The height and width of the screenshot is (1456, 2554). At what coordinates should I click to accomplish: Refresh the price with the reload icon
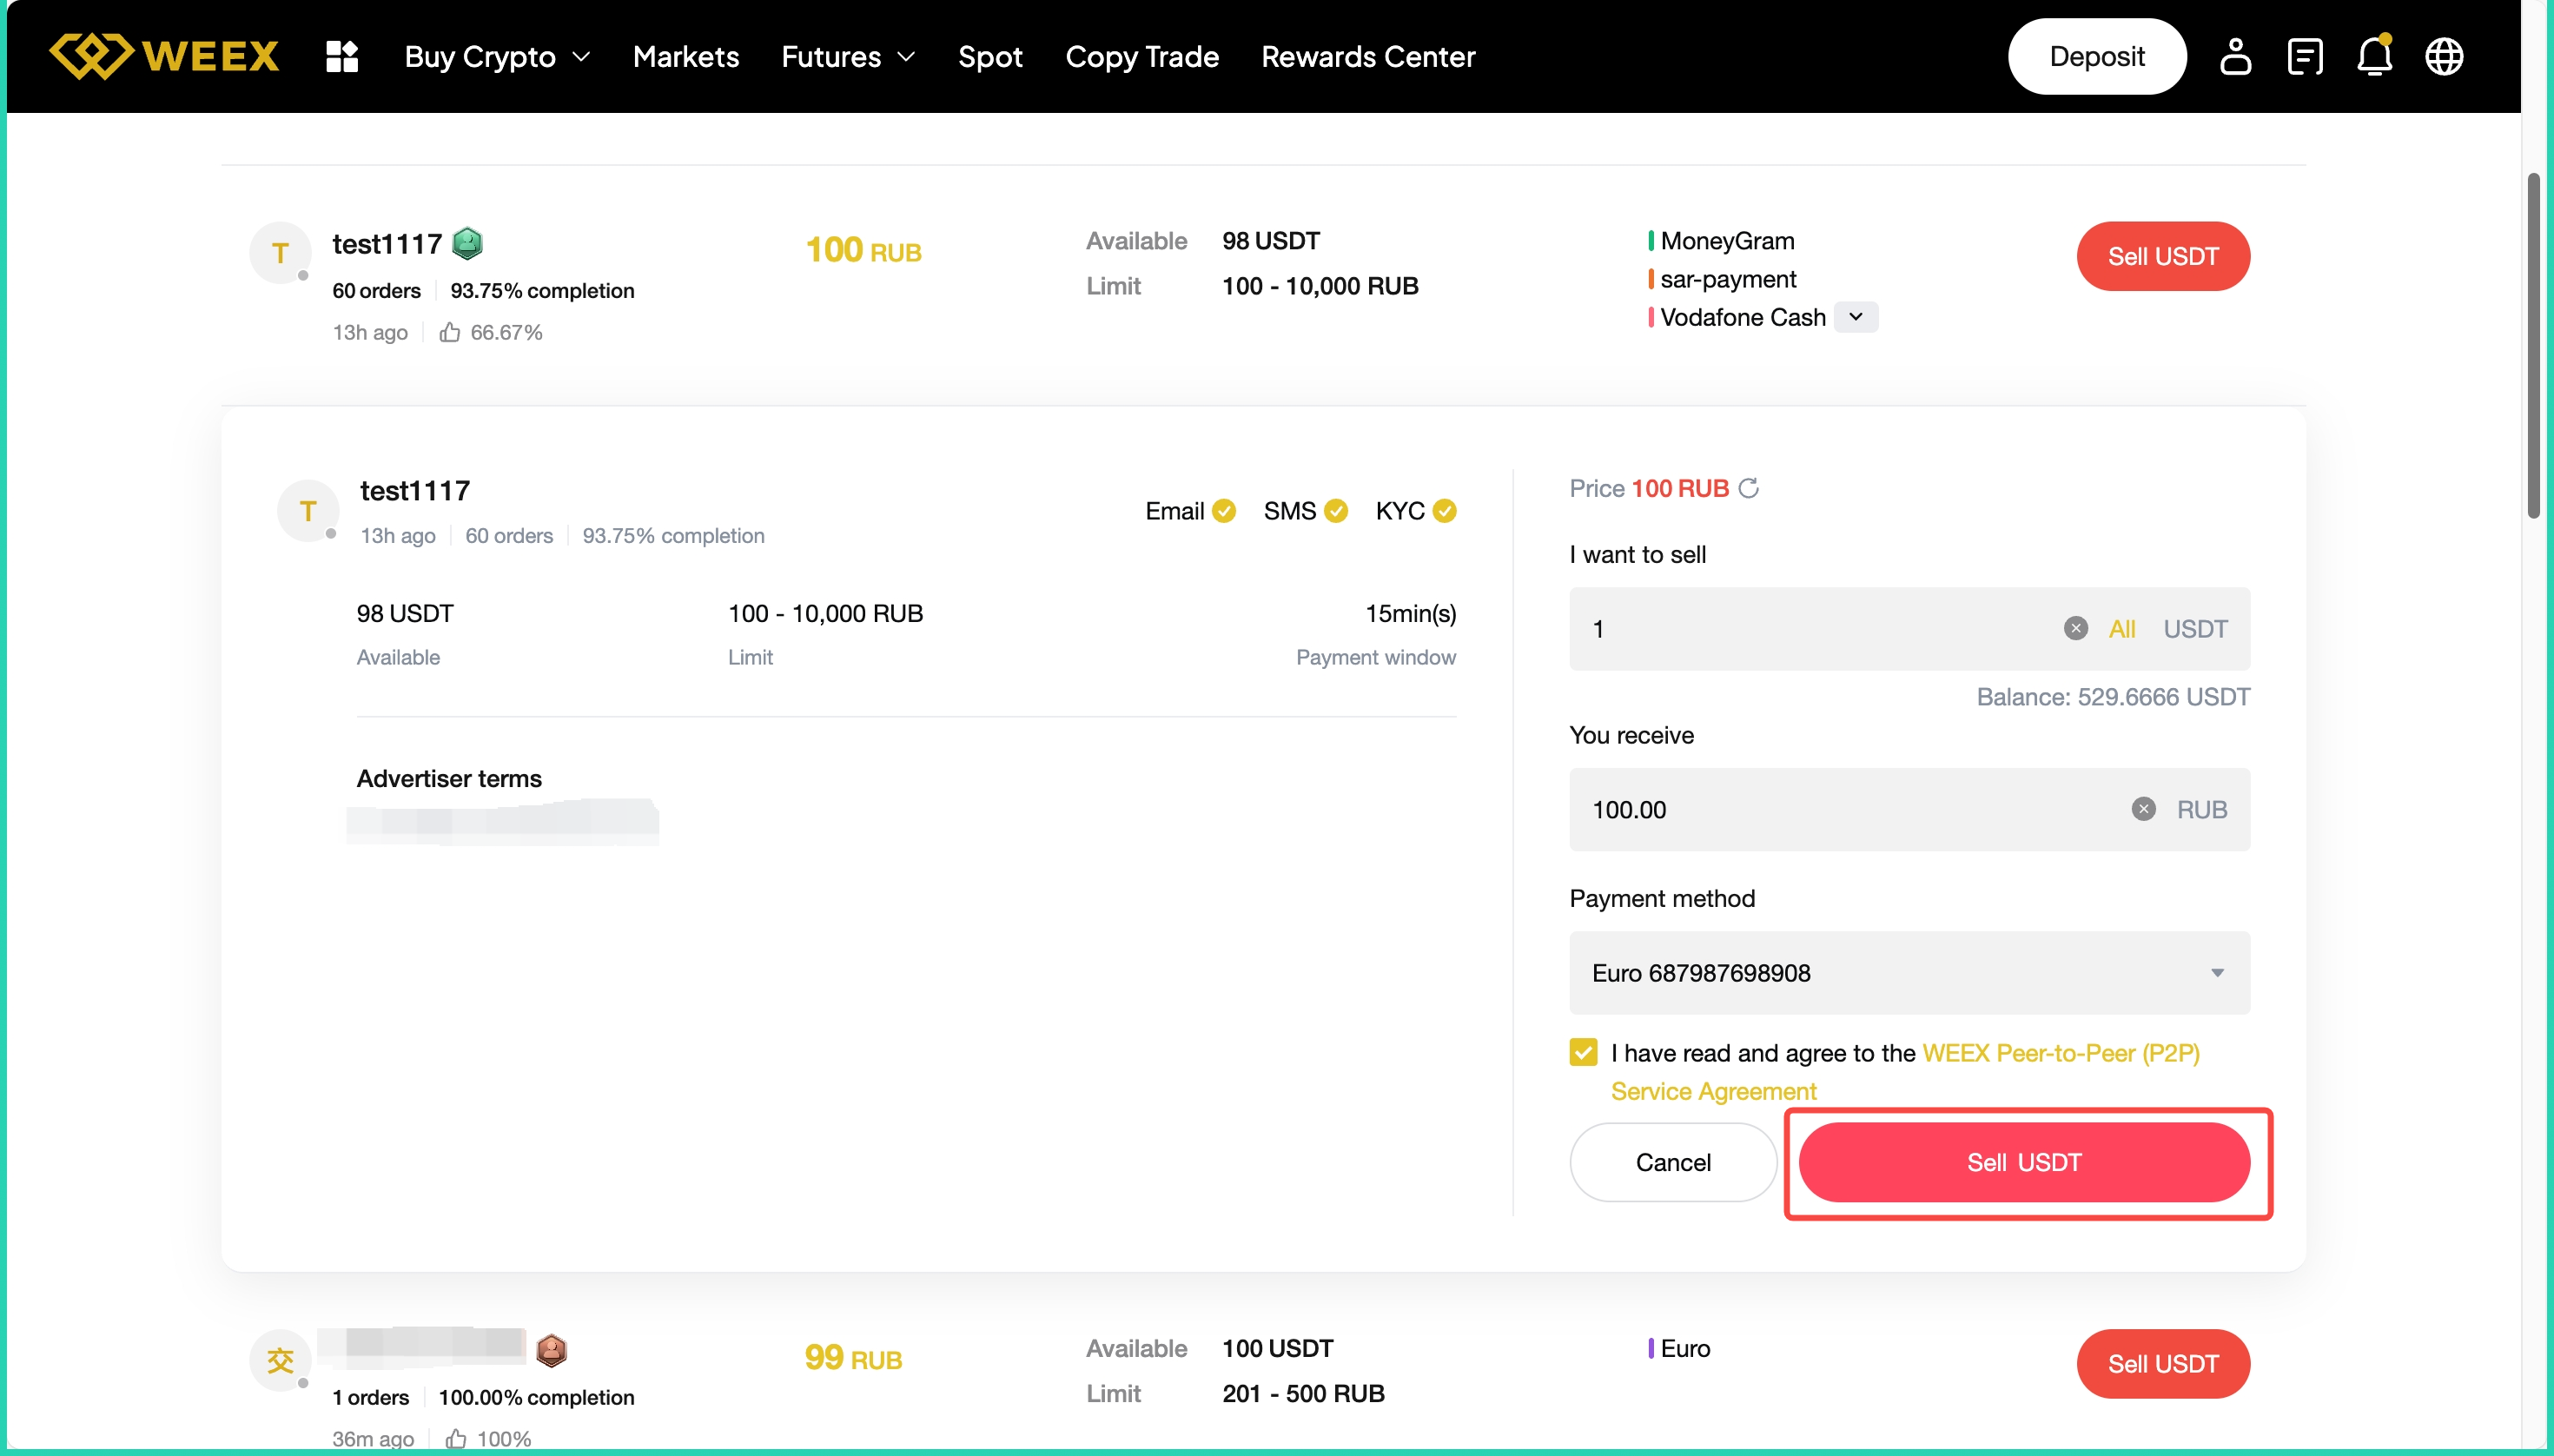(x=1748, y=488)
